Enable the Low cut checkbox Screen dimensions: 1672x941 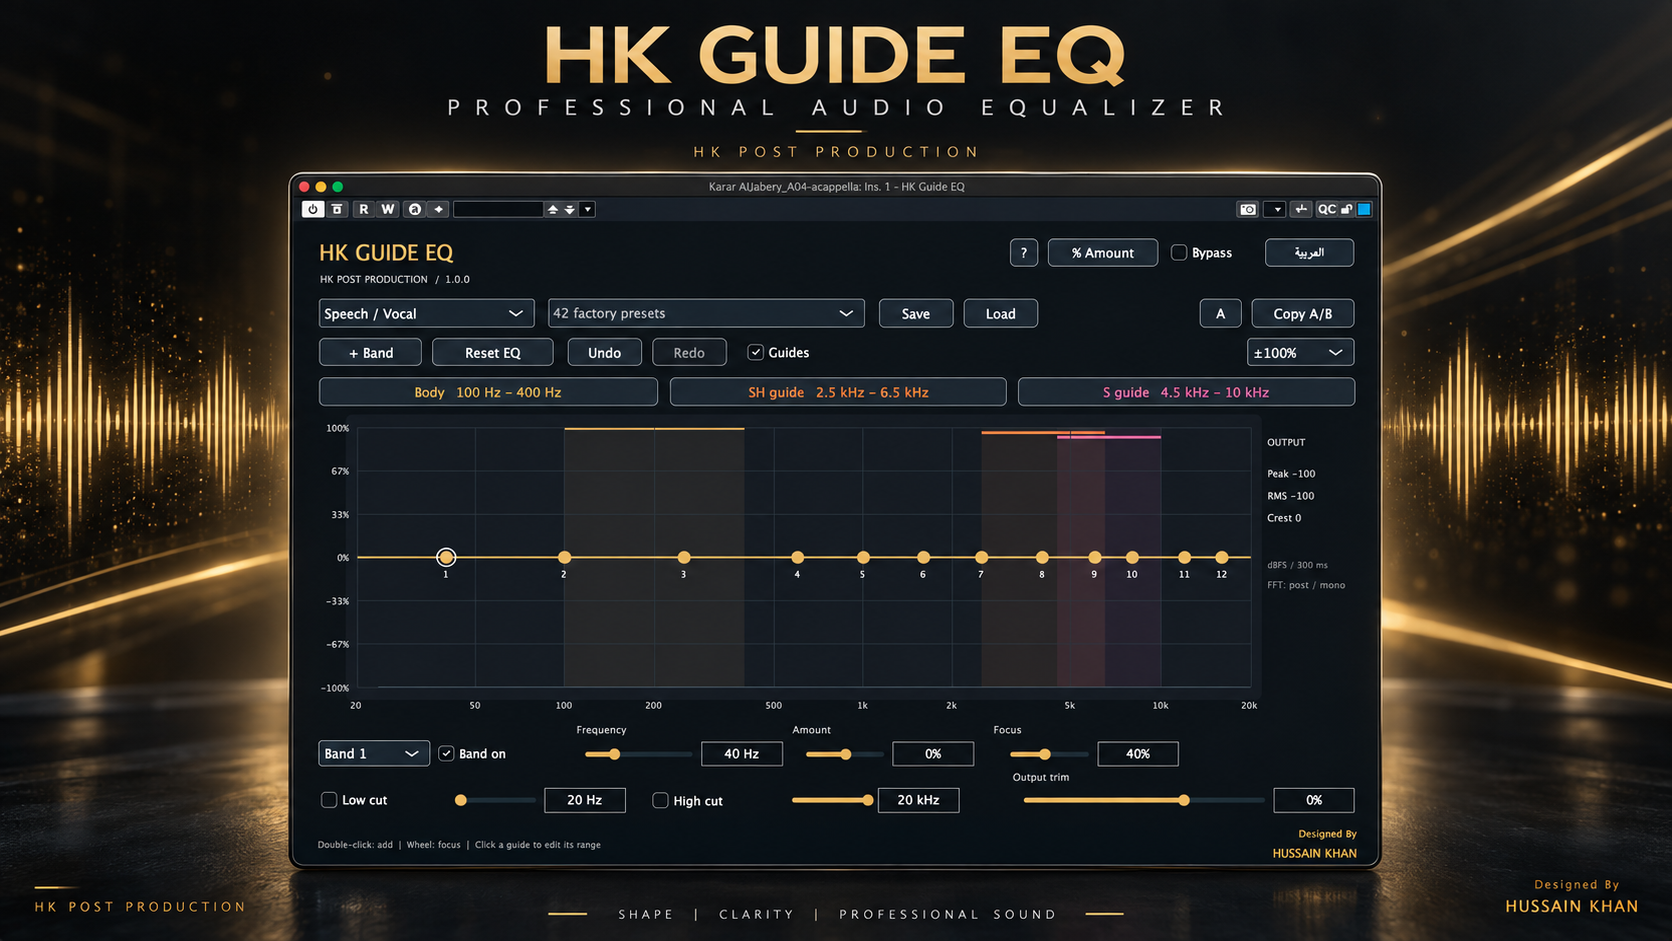point(329,800)
